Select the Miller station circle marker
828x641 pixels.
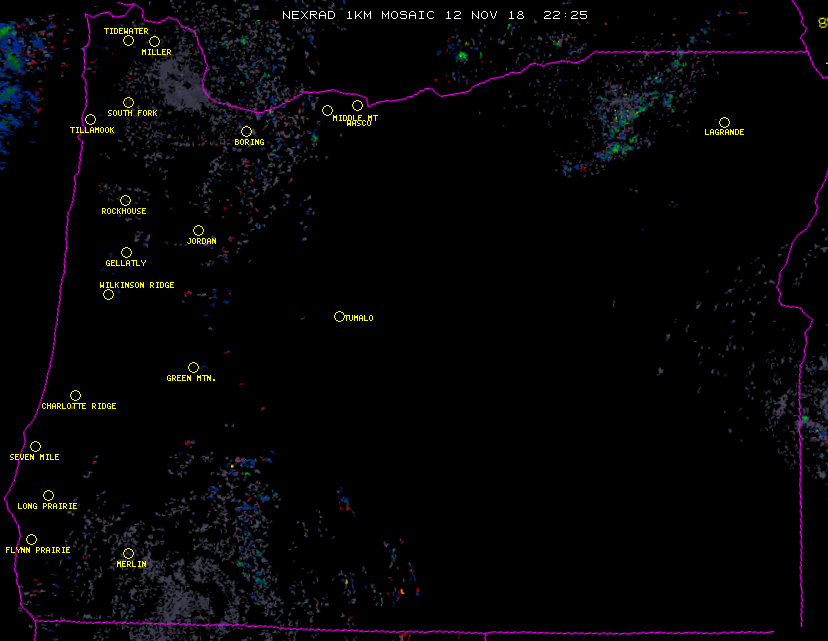coord(154,42)
